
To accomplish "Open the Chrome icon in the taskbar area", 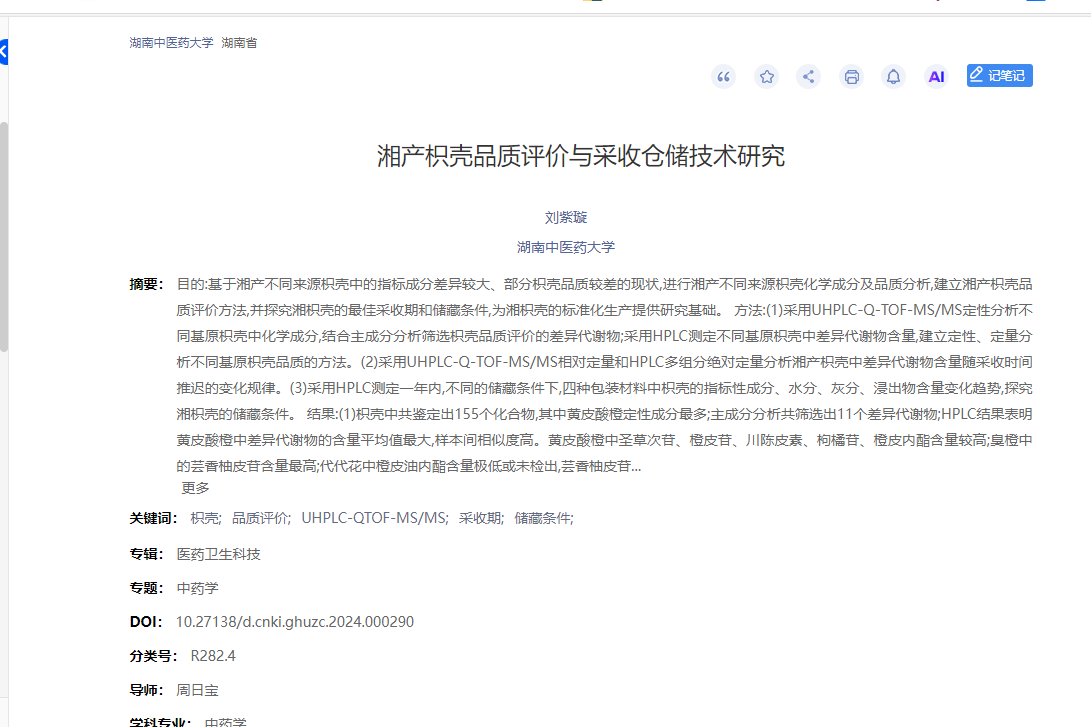I will [x=594, y=3].
